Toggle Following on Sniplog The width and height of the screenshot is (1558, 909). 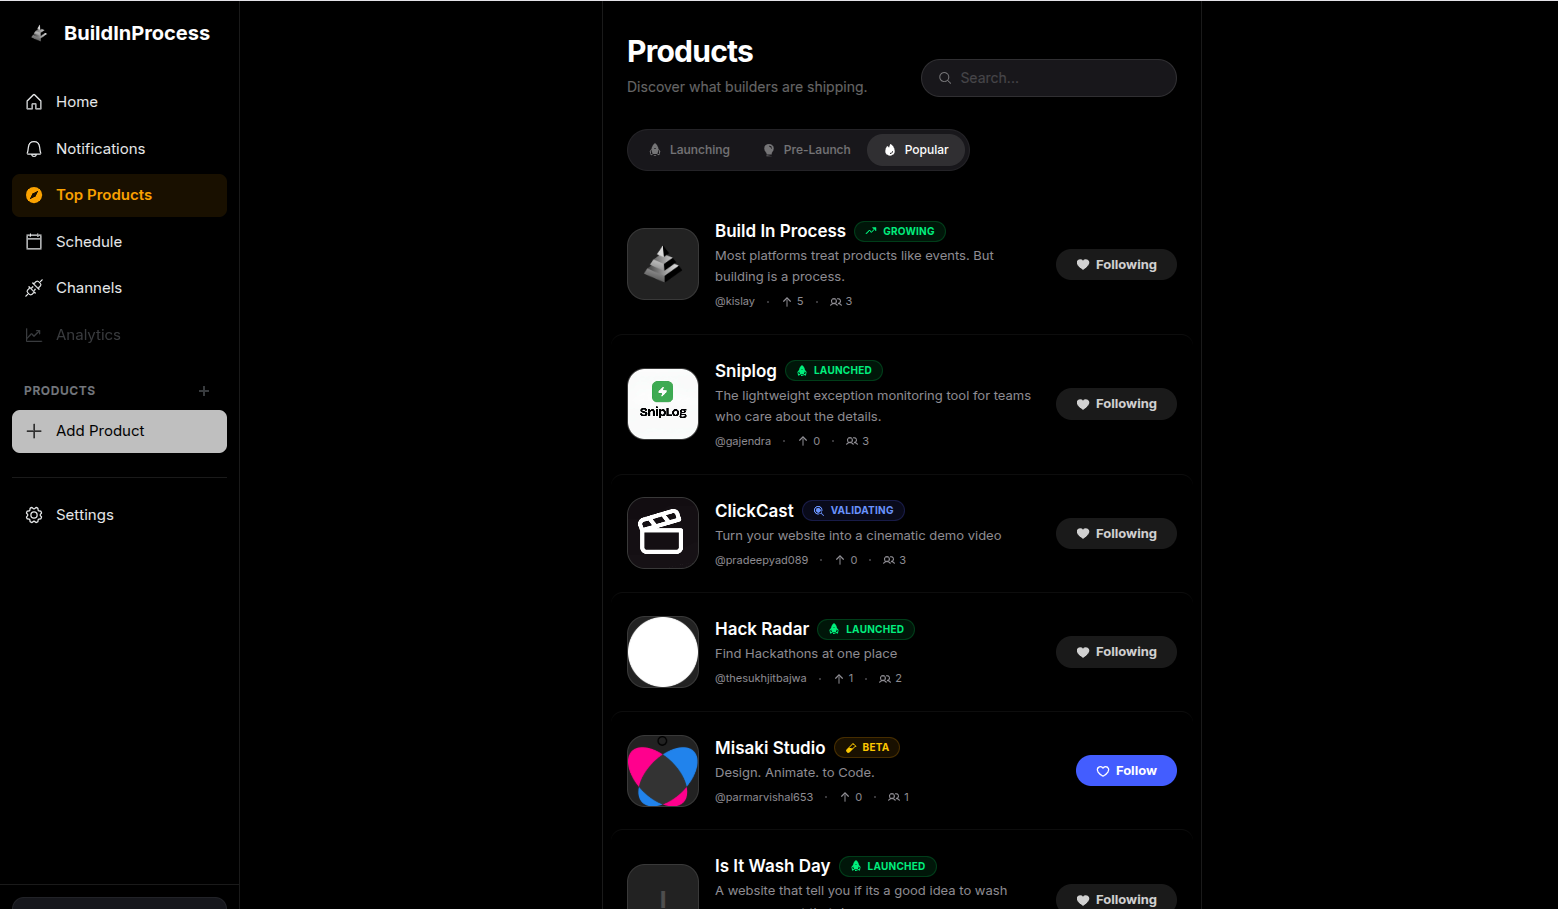coord(1115,403)
